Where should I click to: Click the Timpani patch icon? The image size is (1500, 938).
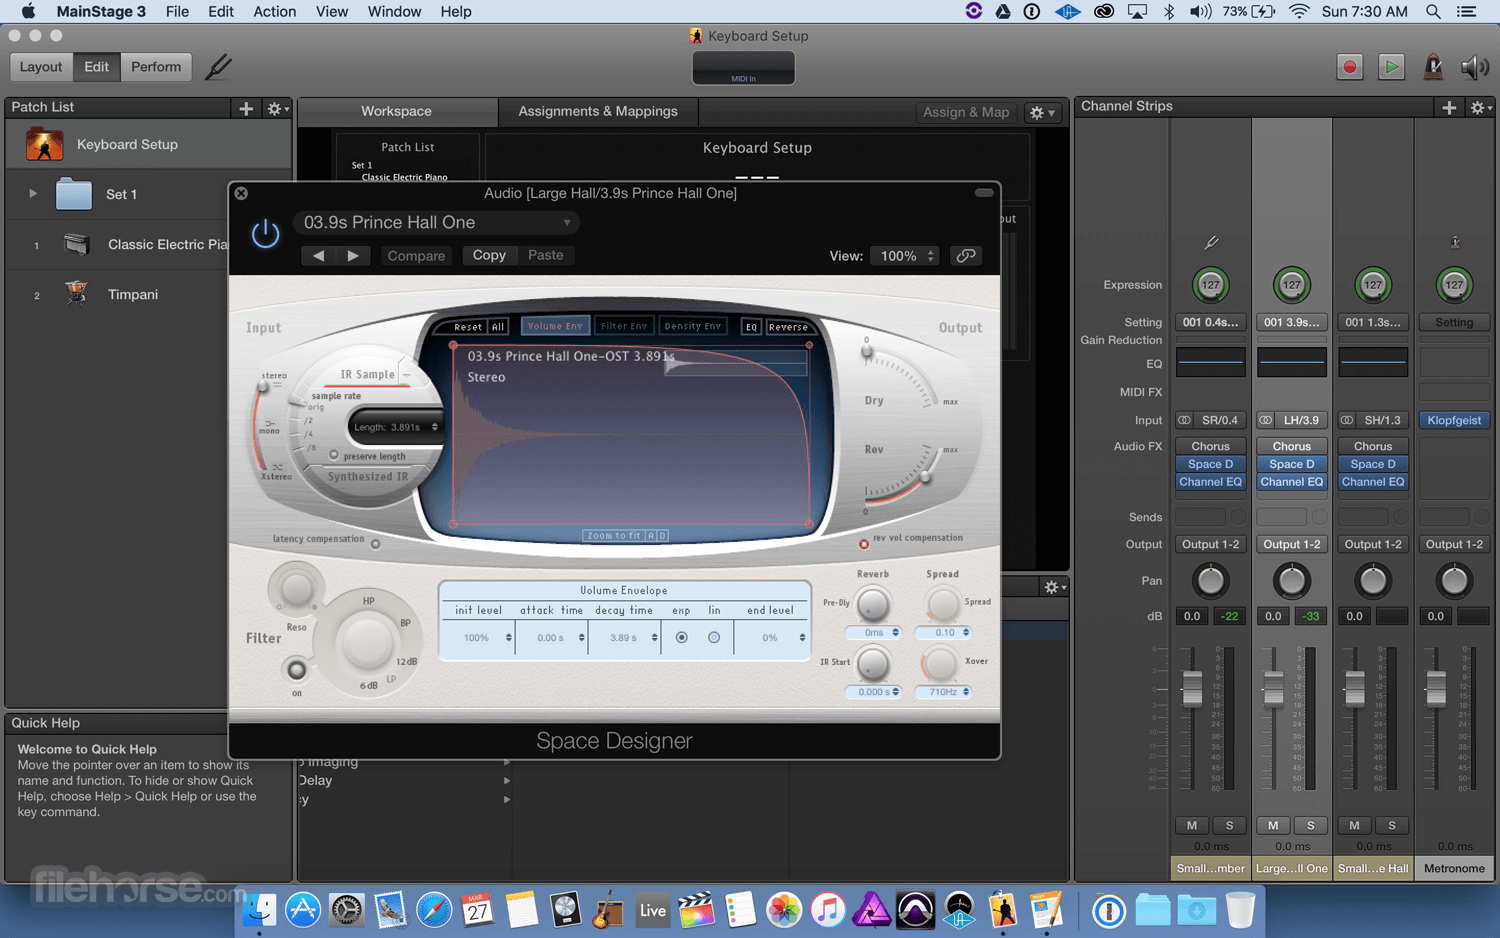tap(76, 294)
